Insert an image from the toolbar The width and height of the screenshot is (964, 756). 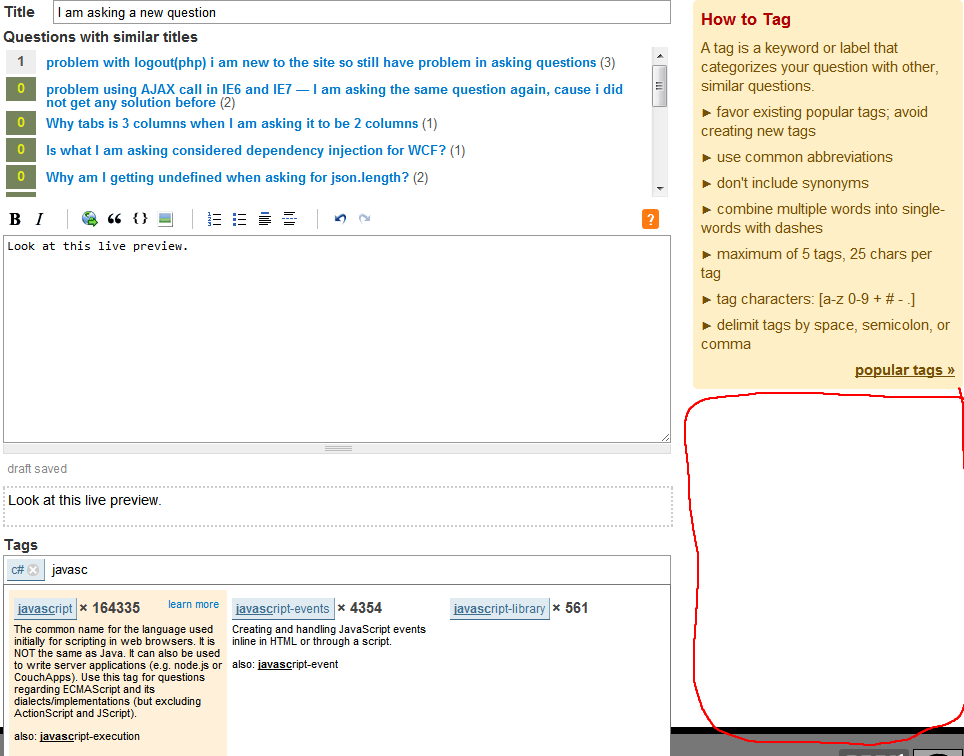[165, 219]
